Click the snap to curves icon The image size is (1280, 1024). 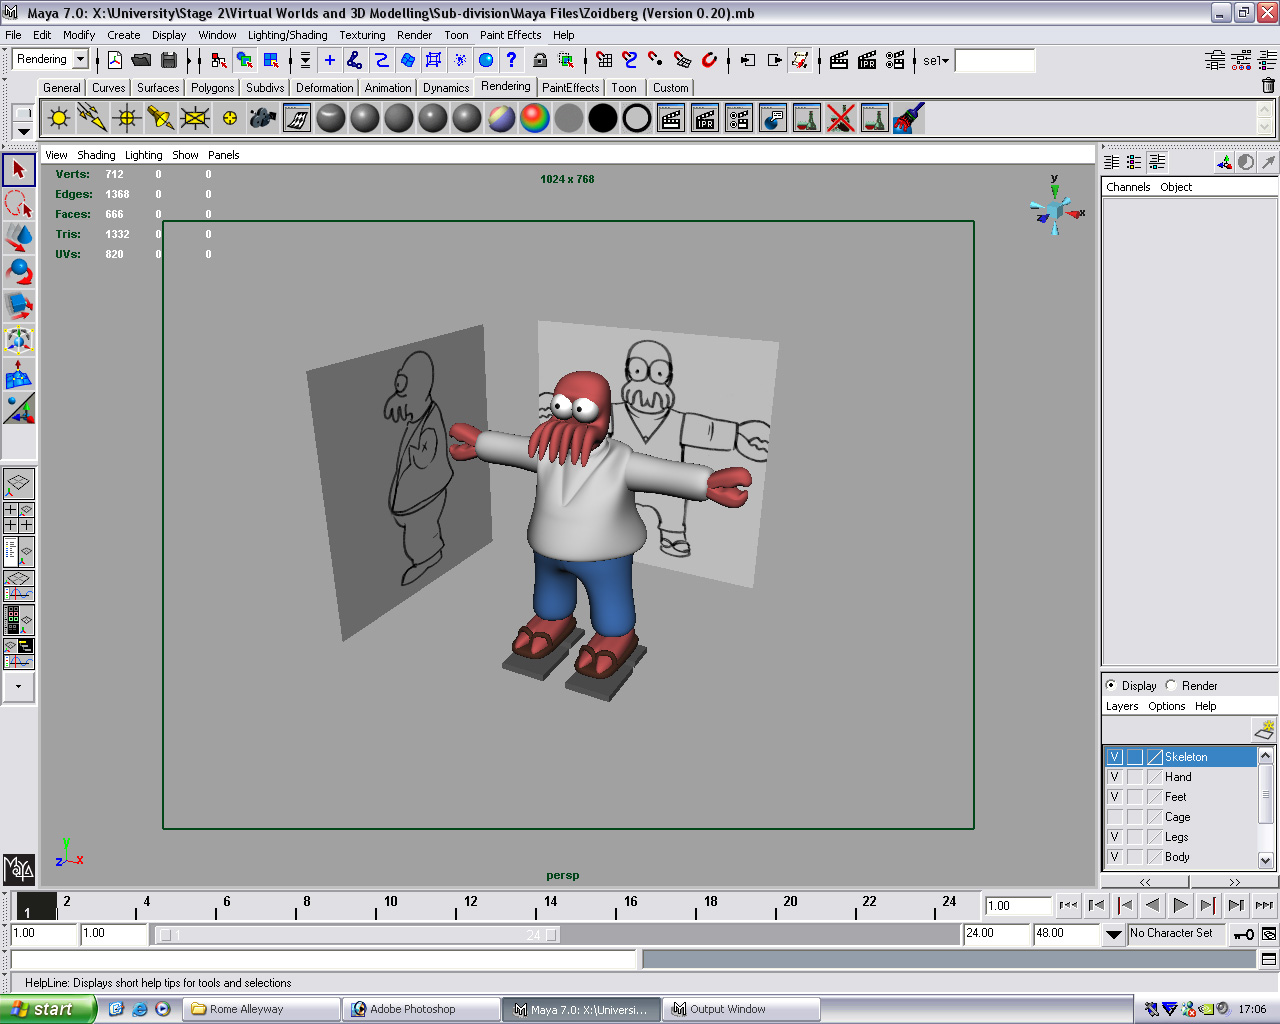point(630,60)
